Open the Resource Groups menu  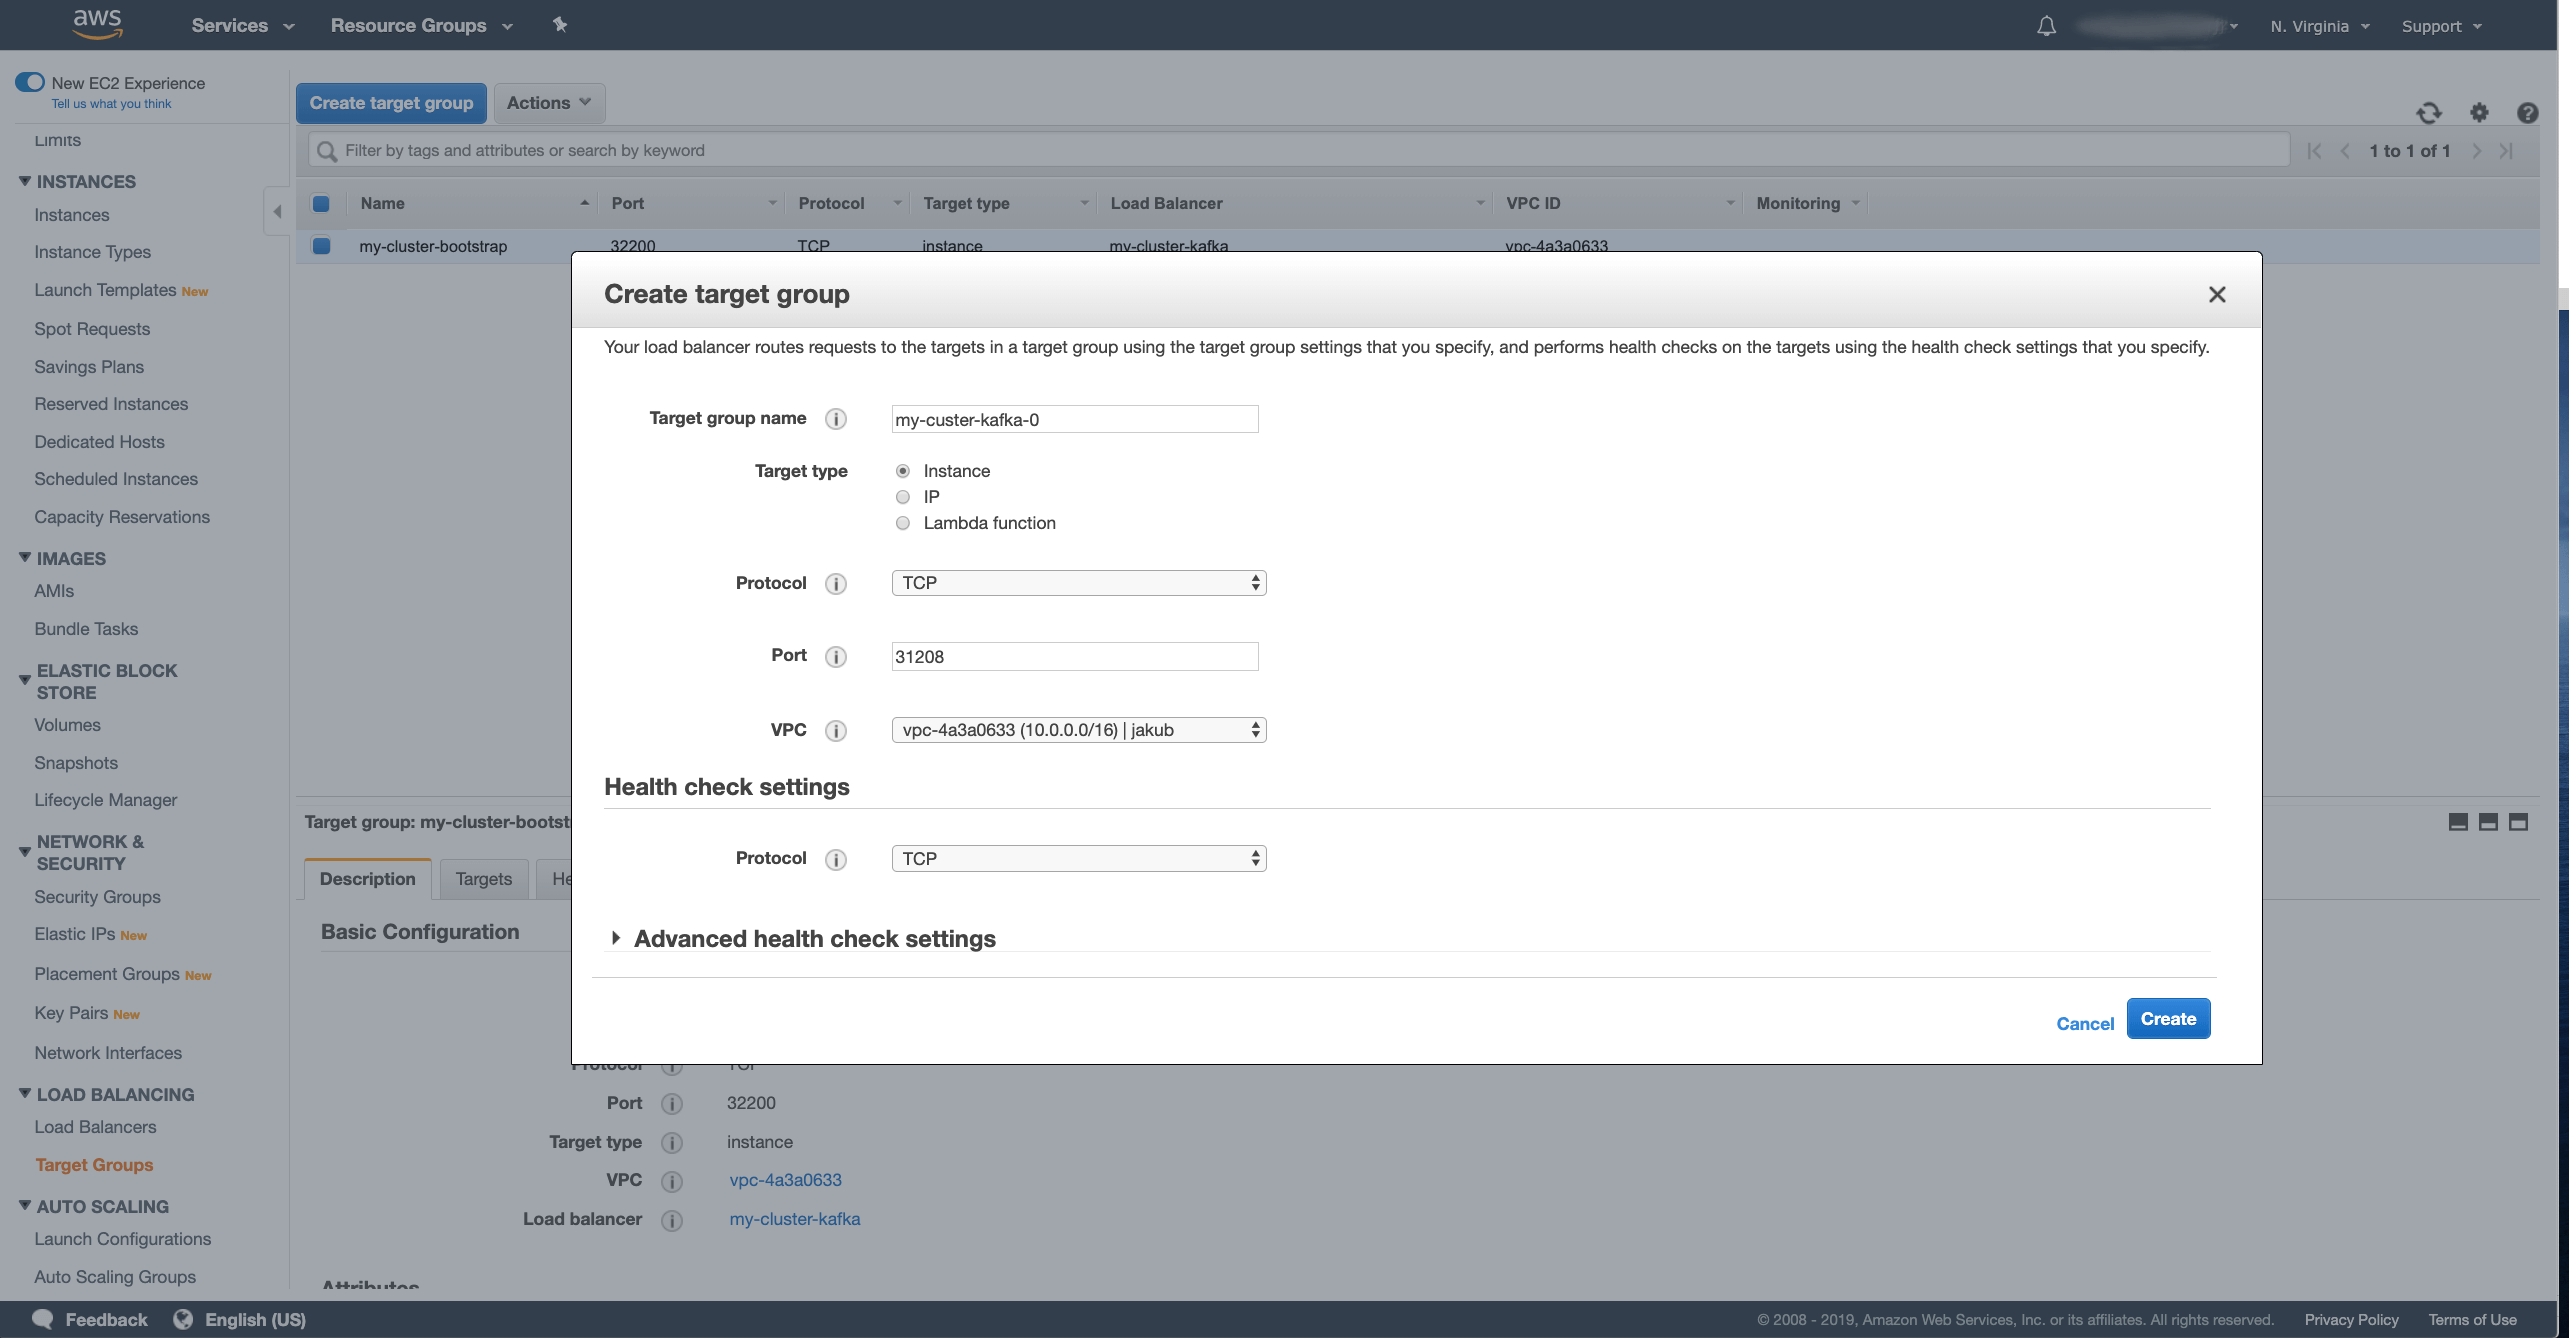(421, 25)
